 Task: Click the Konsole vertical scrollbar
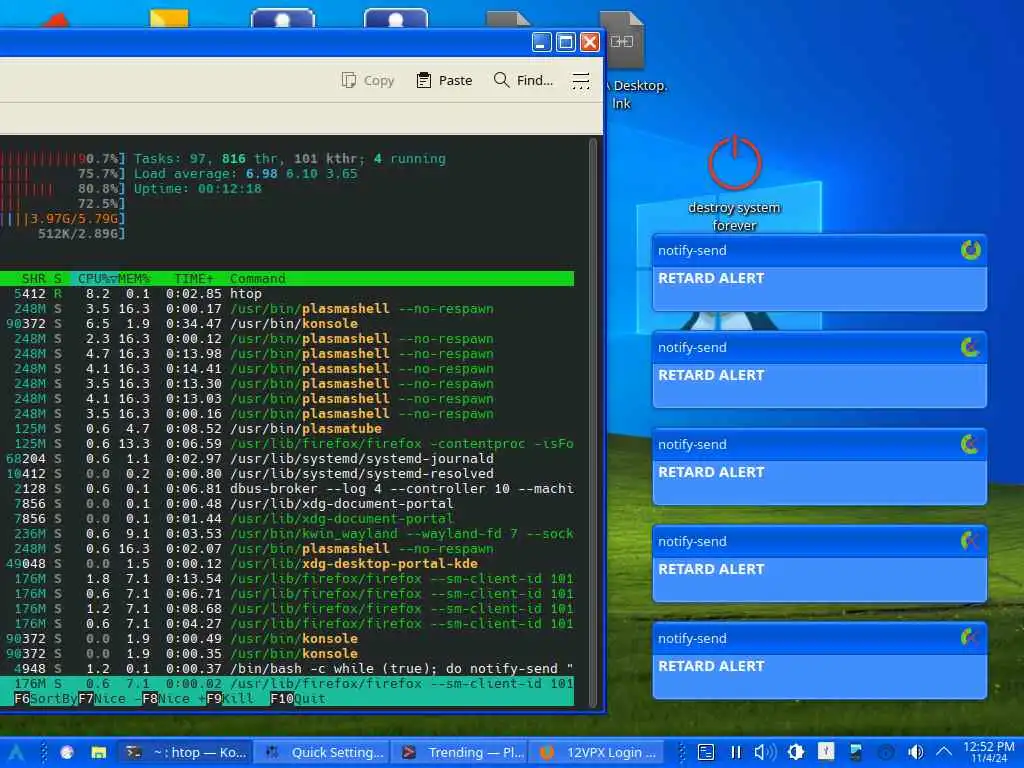coord(593,422)
